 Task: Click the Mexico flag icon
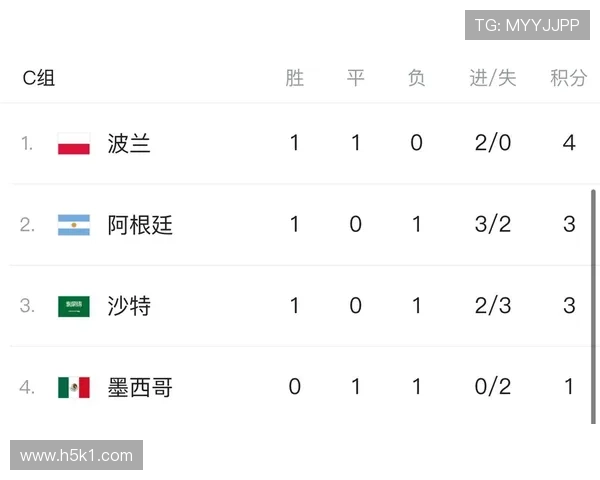tap(74, 387)
